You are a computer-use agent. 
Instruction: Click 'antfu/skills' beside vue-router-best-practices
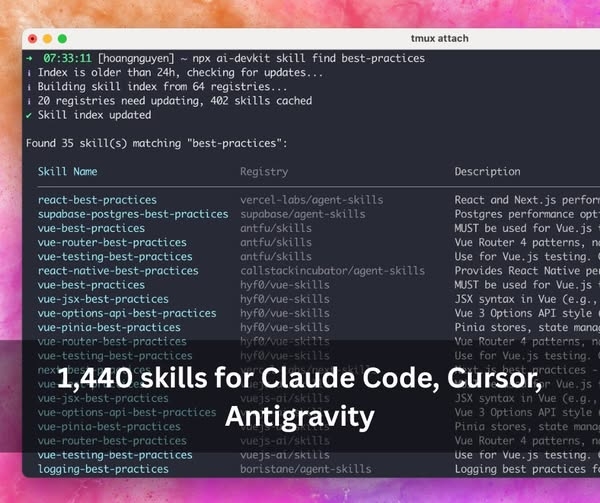276,243
